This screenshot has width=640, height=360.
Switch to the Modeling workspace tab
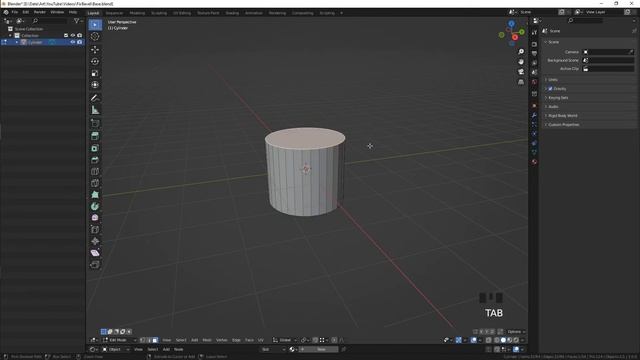coord(137,13)
